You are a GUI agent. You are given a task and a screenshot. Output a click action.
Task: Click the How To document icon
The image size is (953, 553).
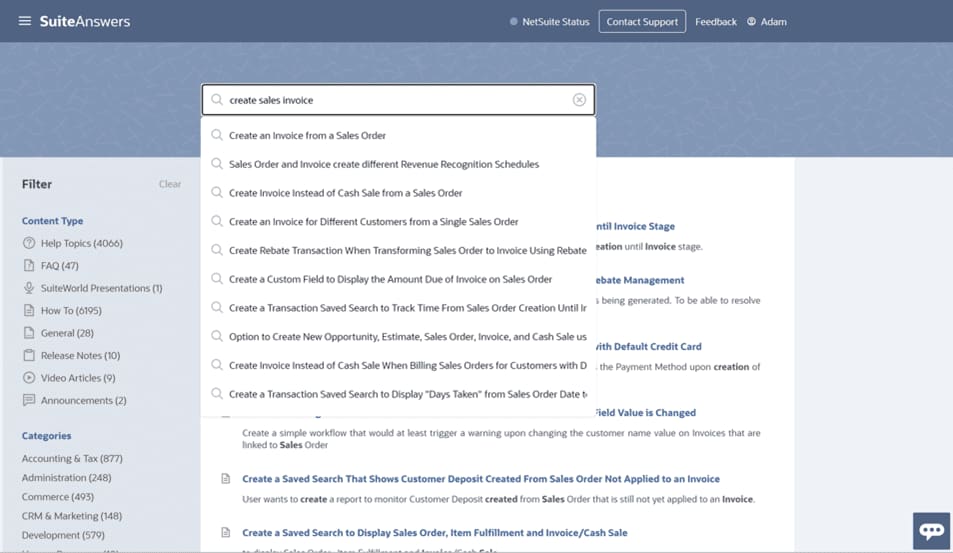tap(29, 311)
